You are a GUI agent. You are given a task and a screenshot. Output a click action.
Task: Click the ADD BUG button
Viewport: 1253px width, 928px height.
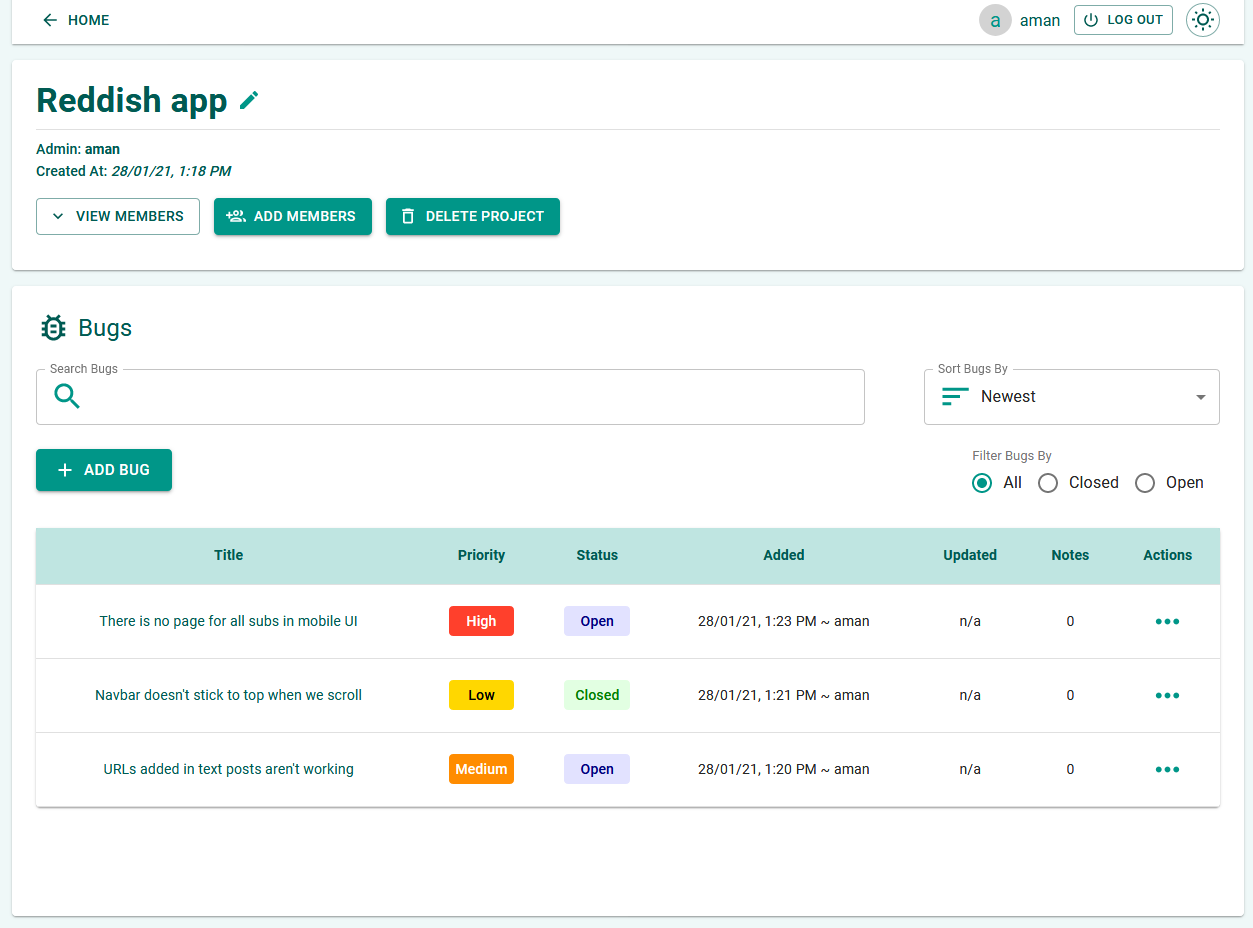click(x=103, y=470)
